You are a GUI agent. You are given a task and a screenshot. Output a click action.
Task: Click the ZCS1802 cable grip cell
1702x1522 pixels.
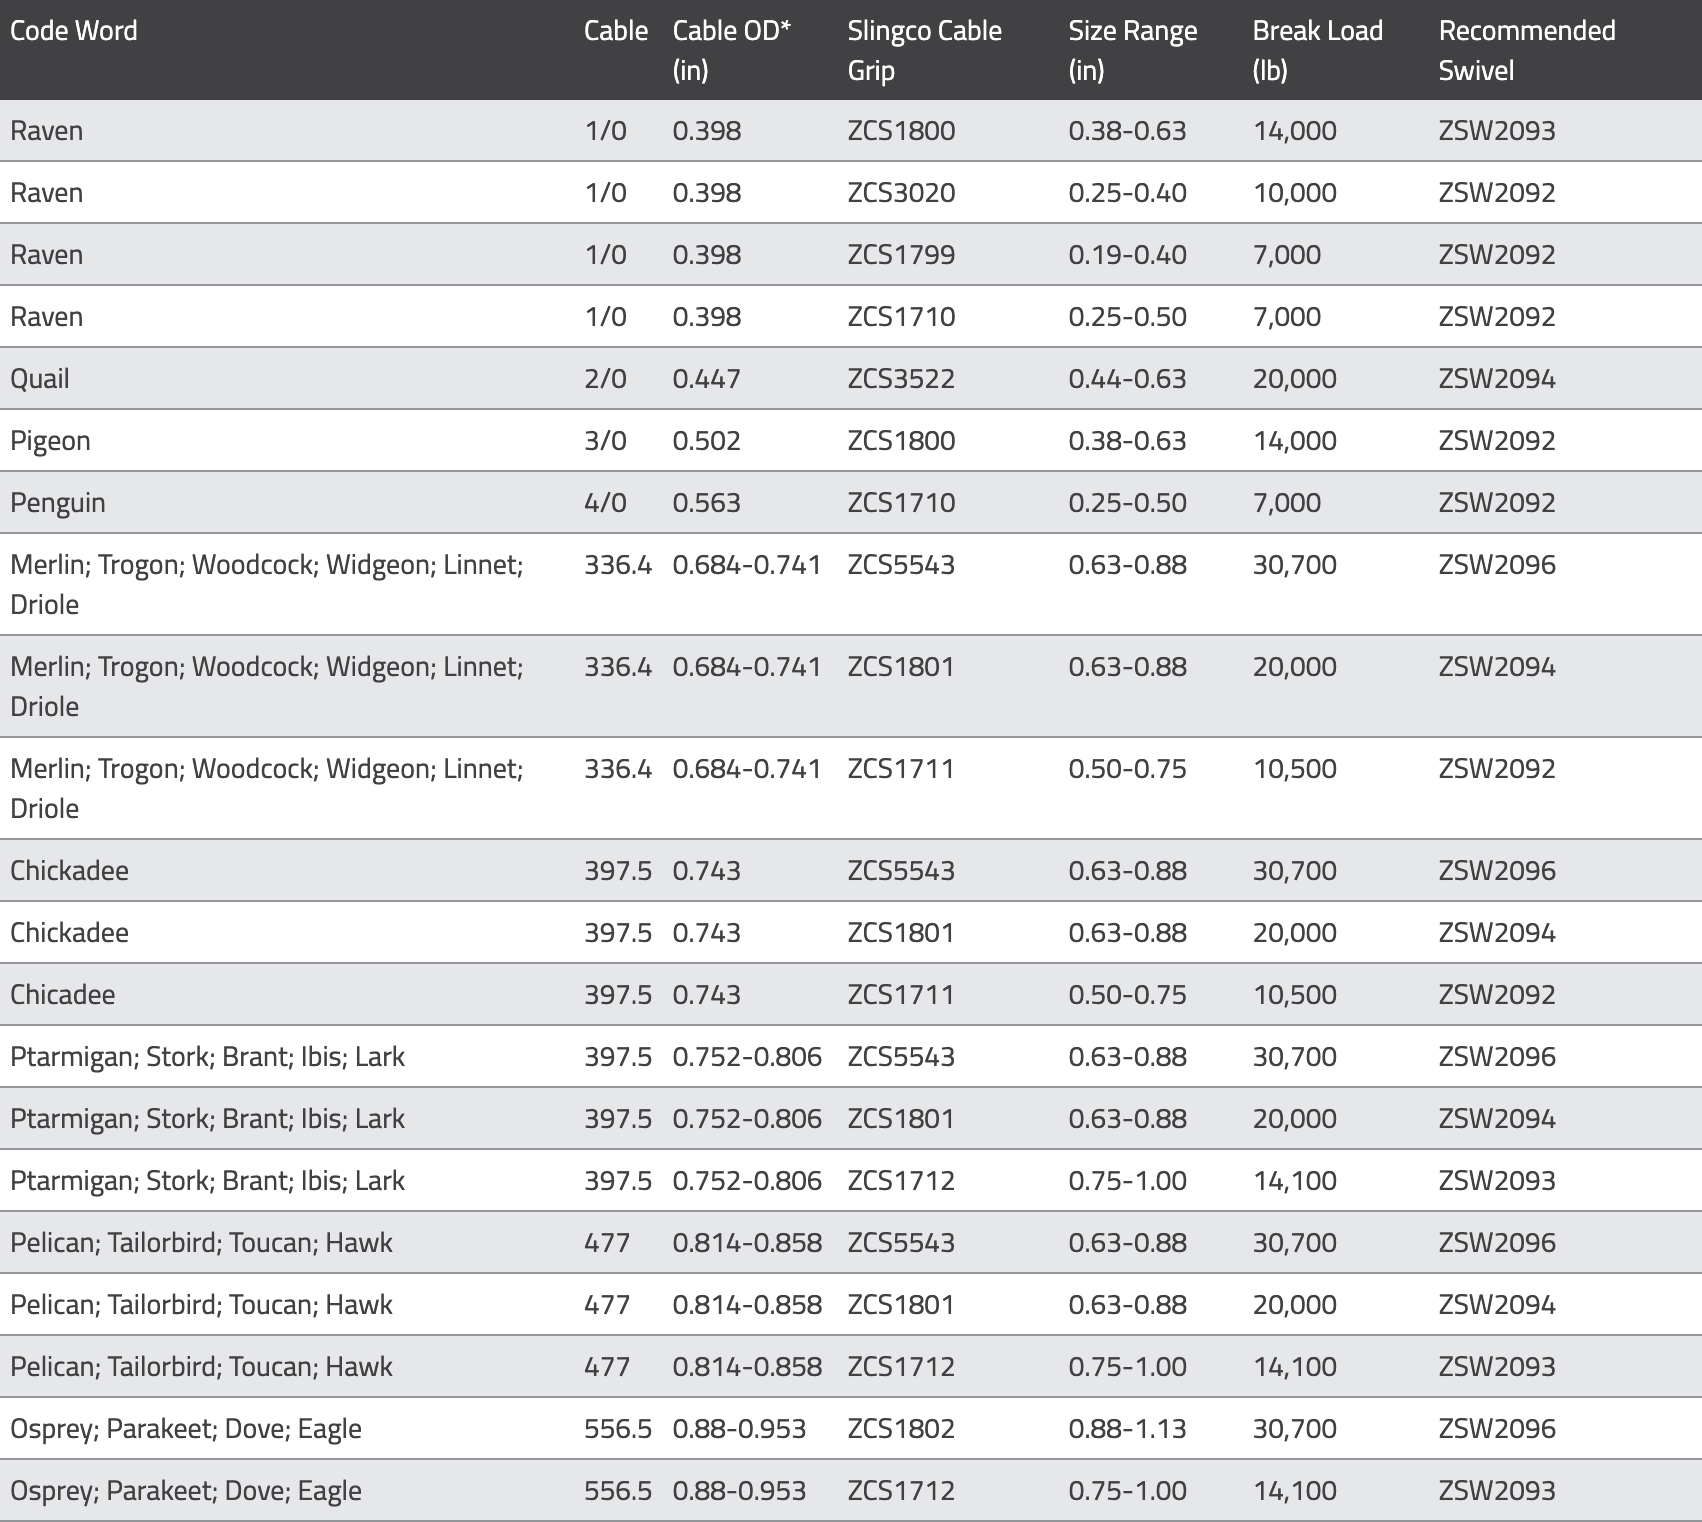901,1429
